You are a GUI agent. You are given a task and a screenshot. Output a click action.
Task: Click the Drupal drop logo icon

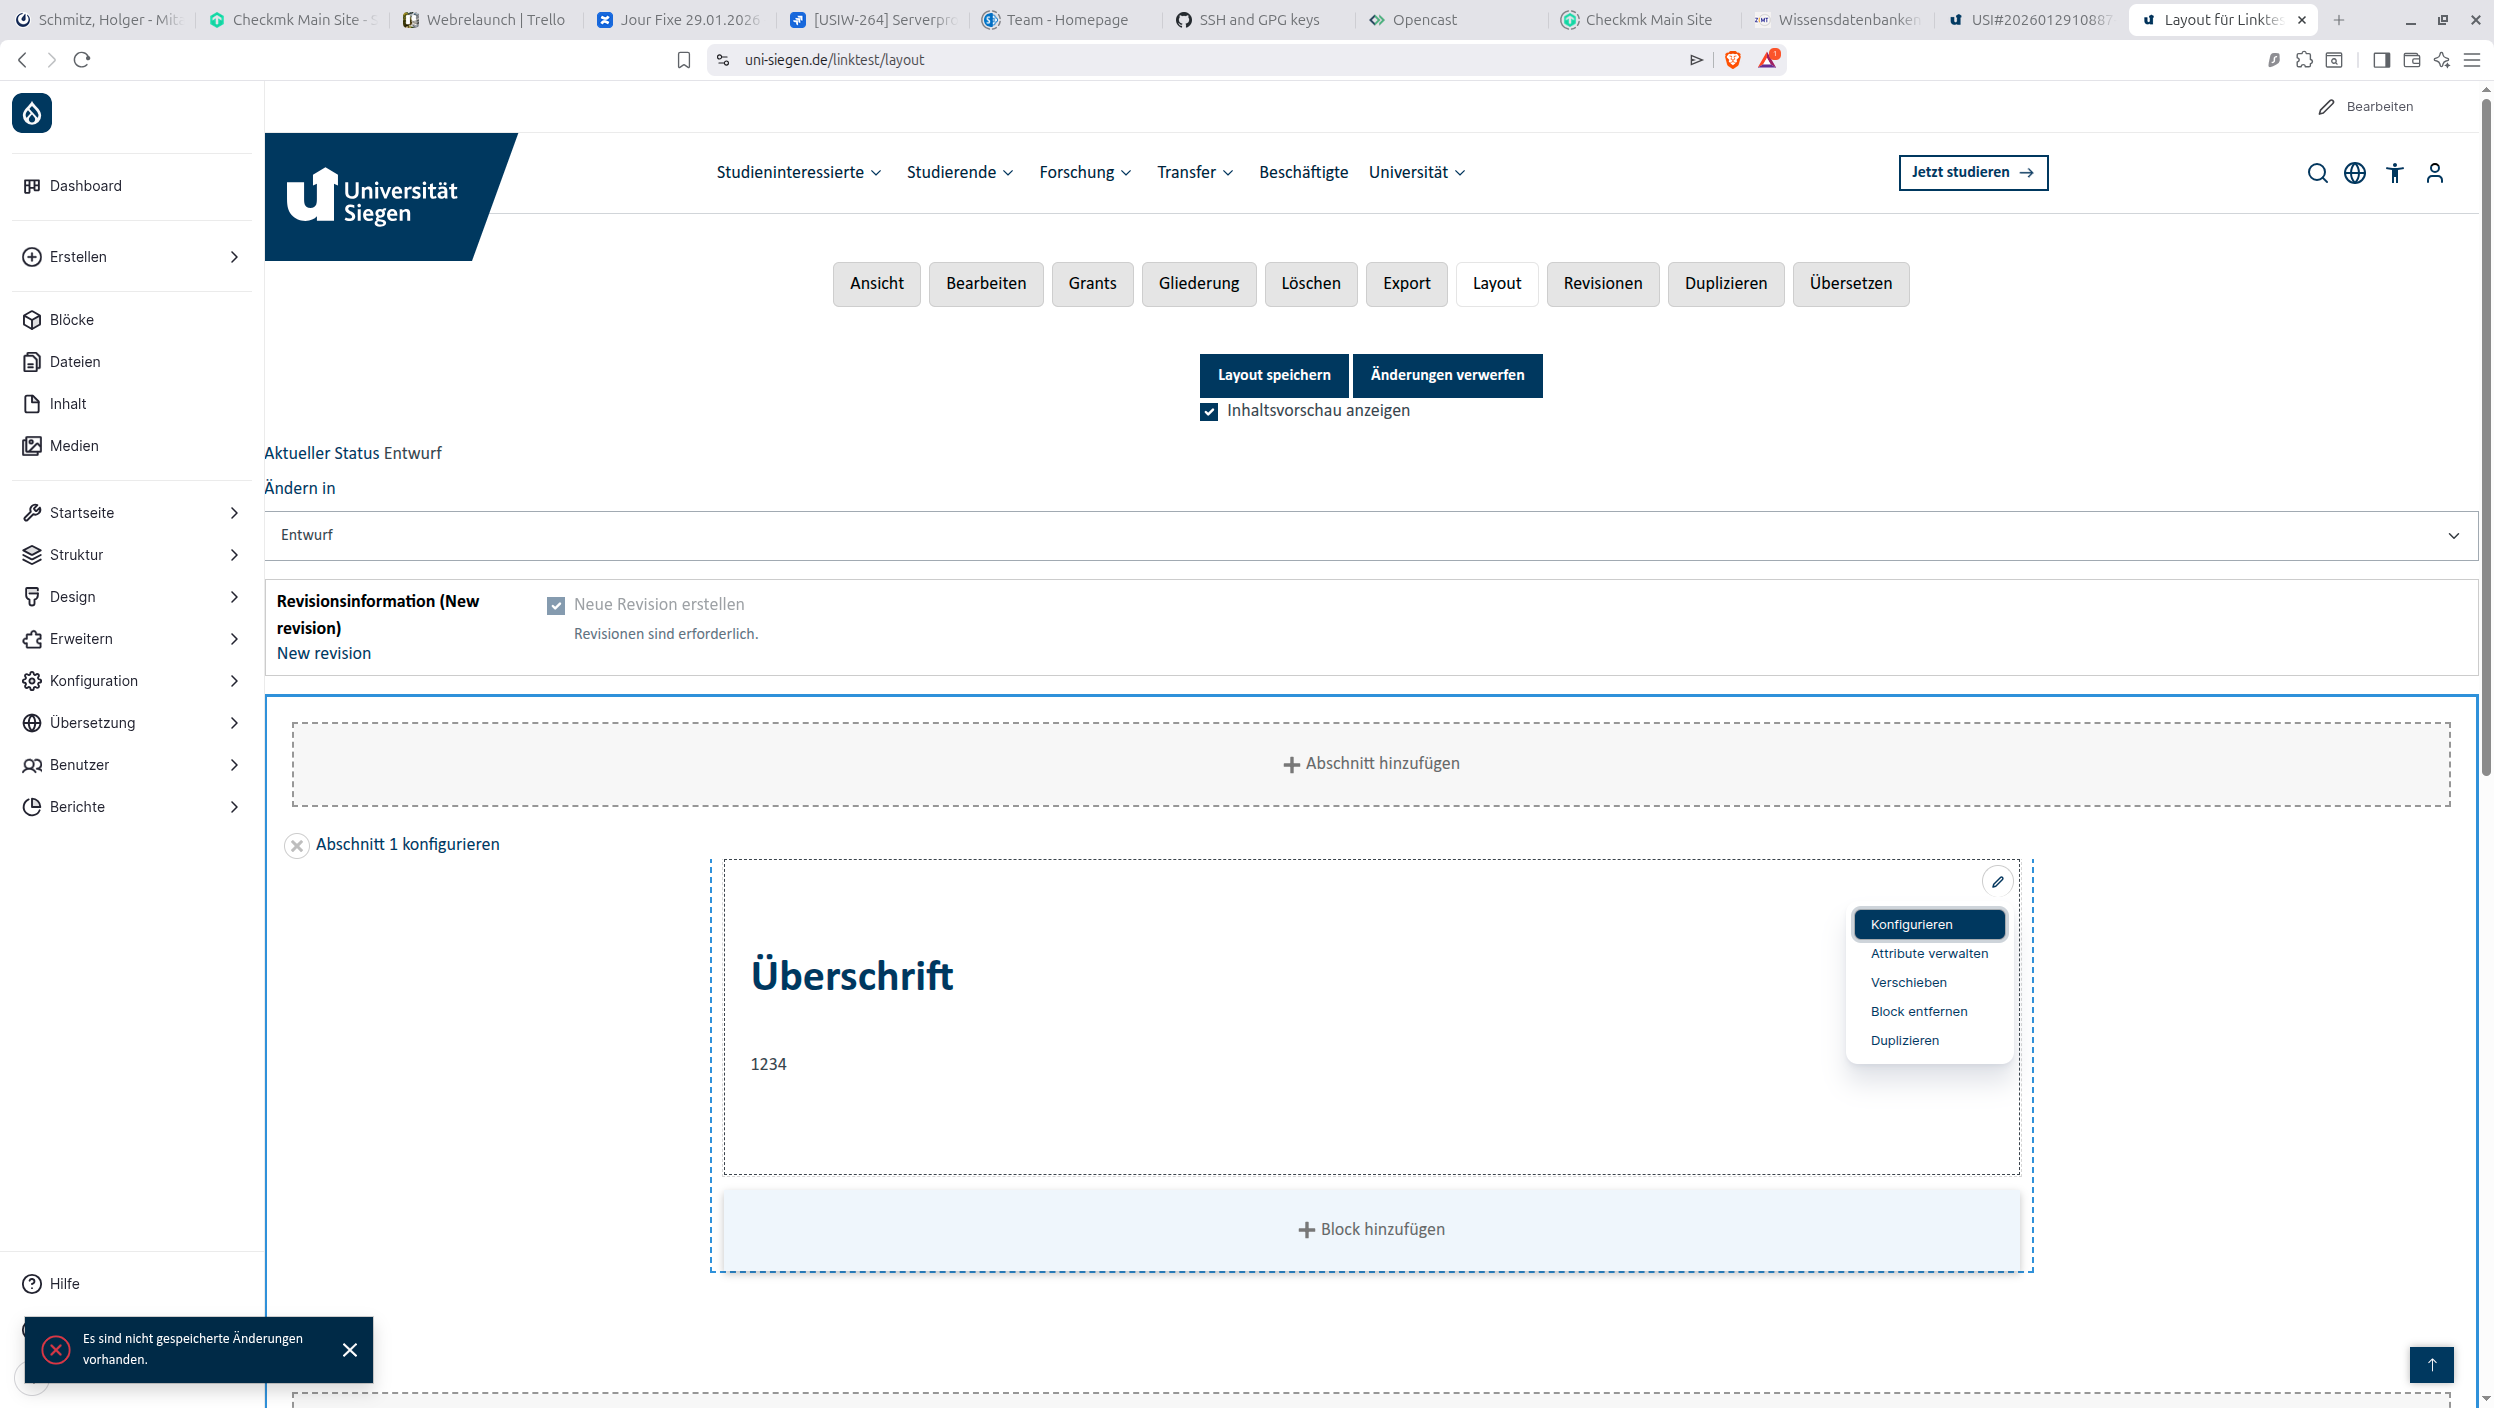point(32,113)
